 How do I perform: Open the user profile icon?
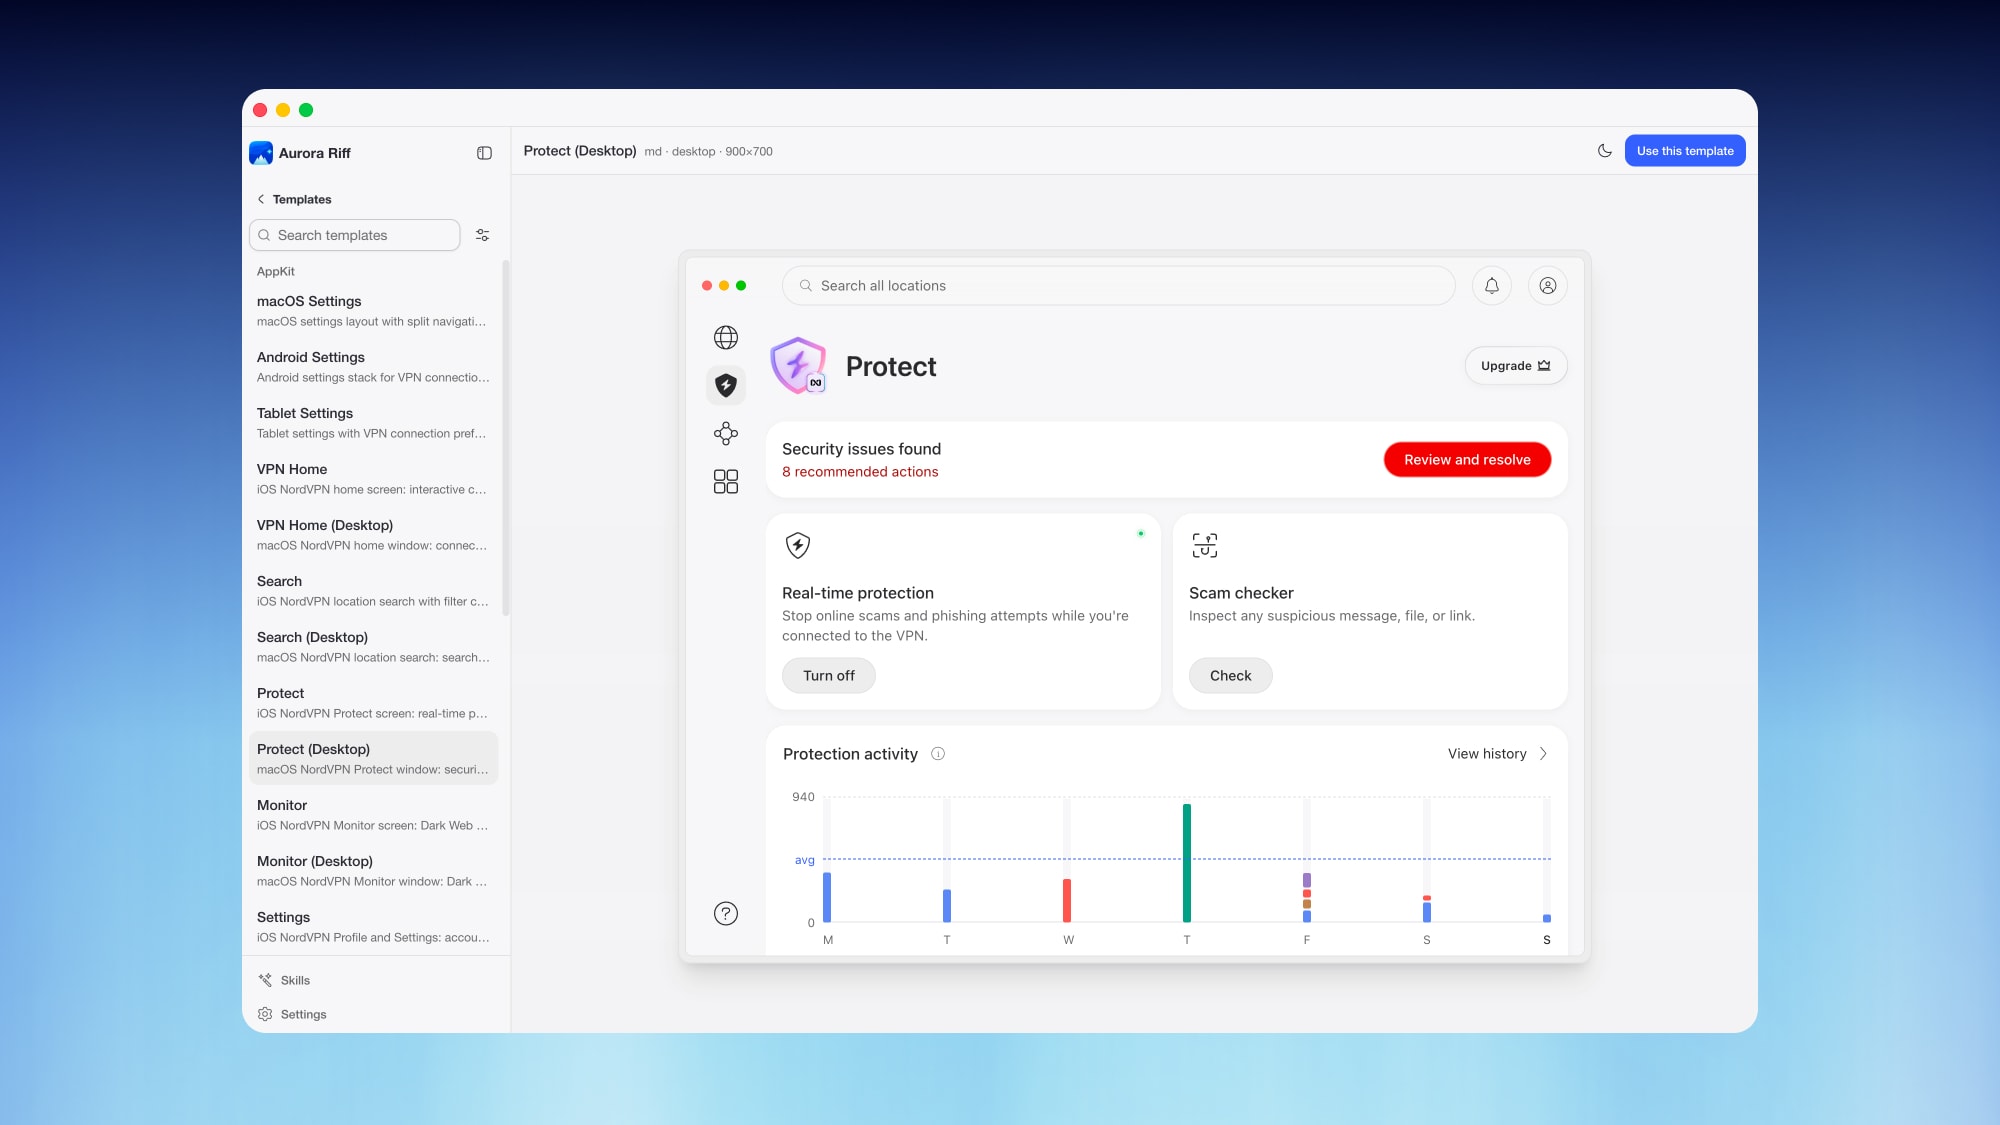tap(1548, 286)
